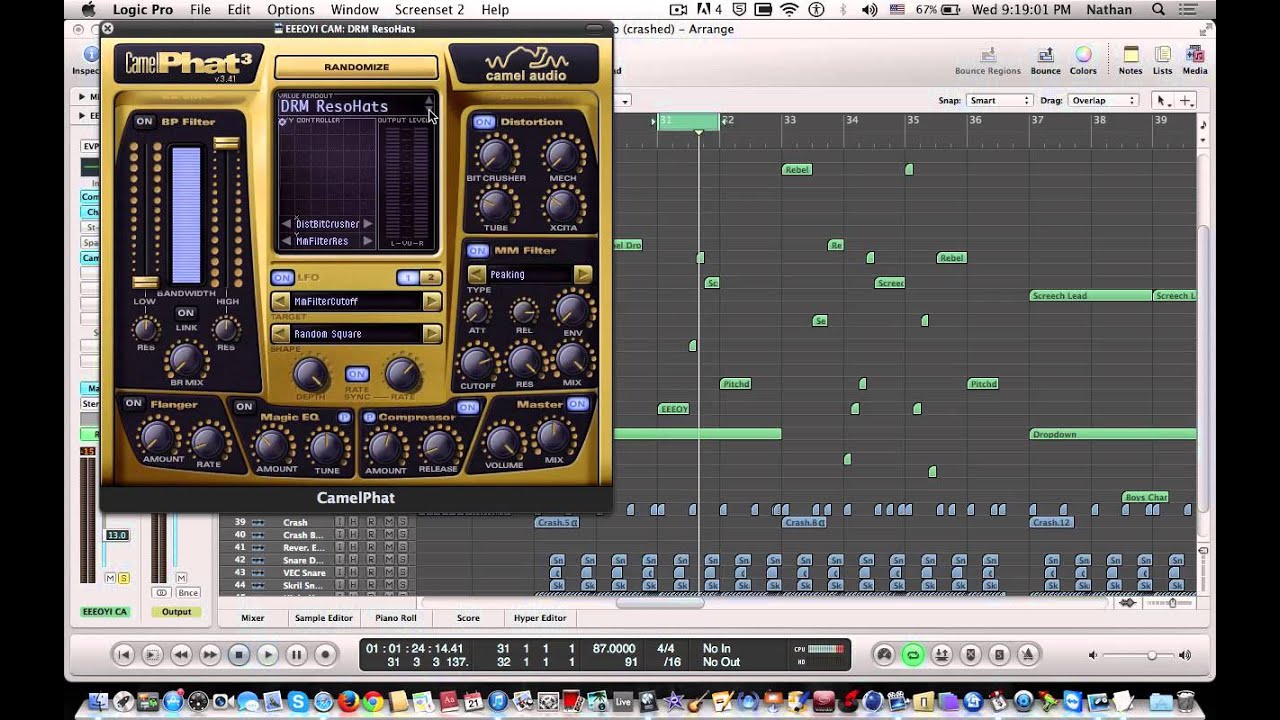This screenshot has width=1280, height=720.
Task: Open the Sample Editor tab
Action: coord(324,618)
